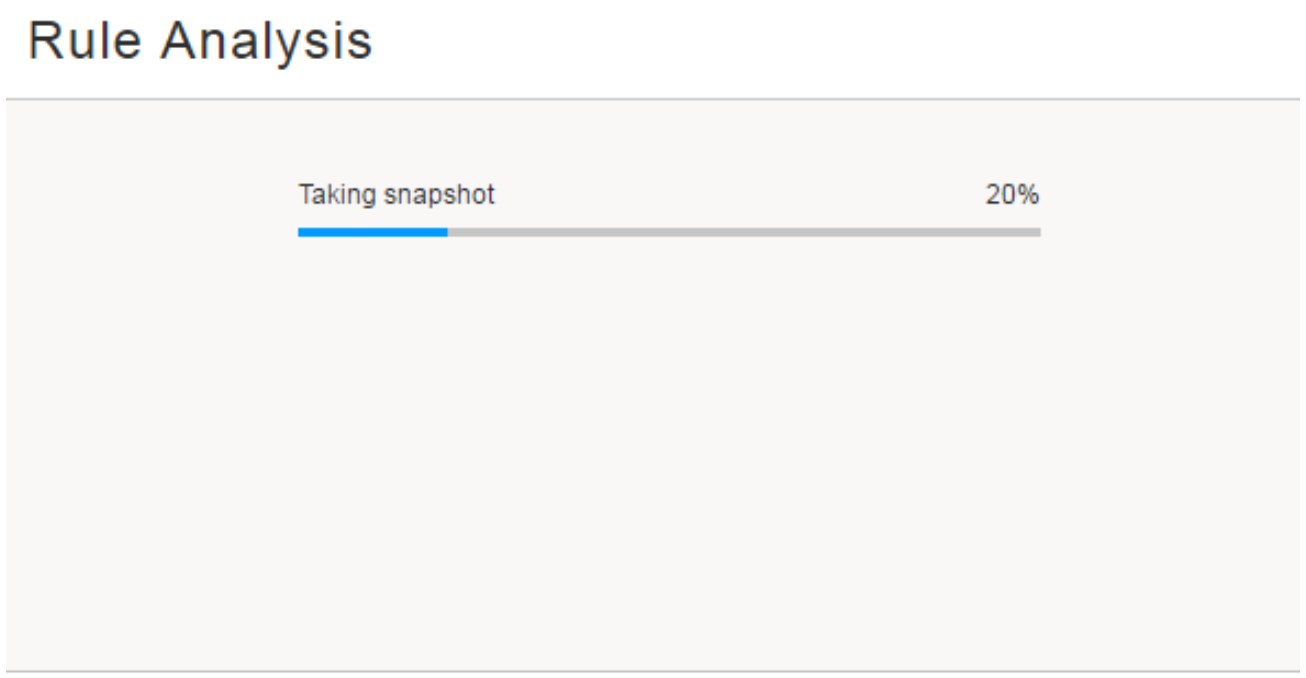Click the Taking snapshot status label

click(396, 195)
